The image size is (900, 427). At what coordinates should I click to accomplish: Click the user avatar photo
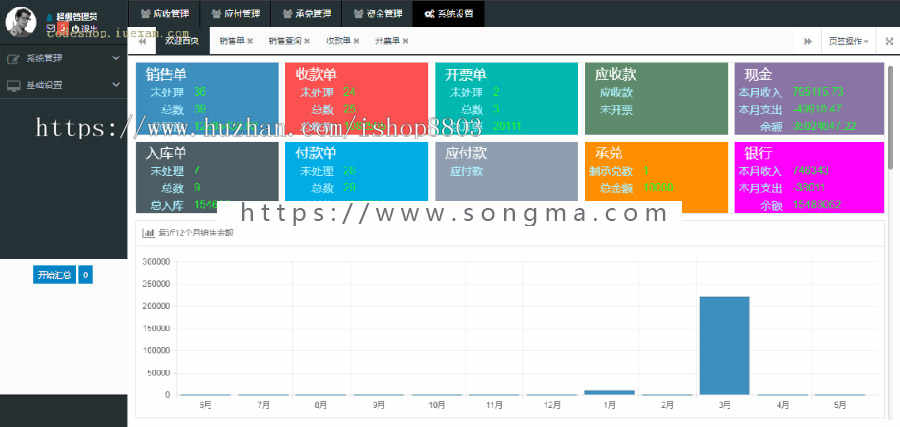(21, 21)
